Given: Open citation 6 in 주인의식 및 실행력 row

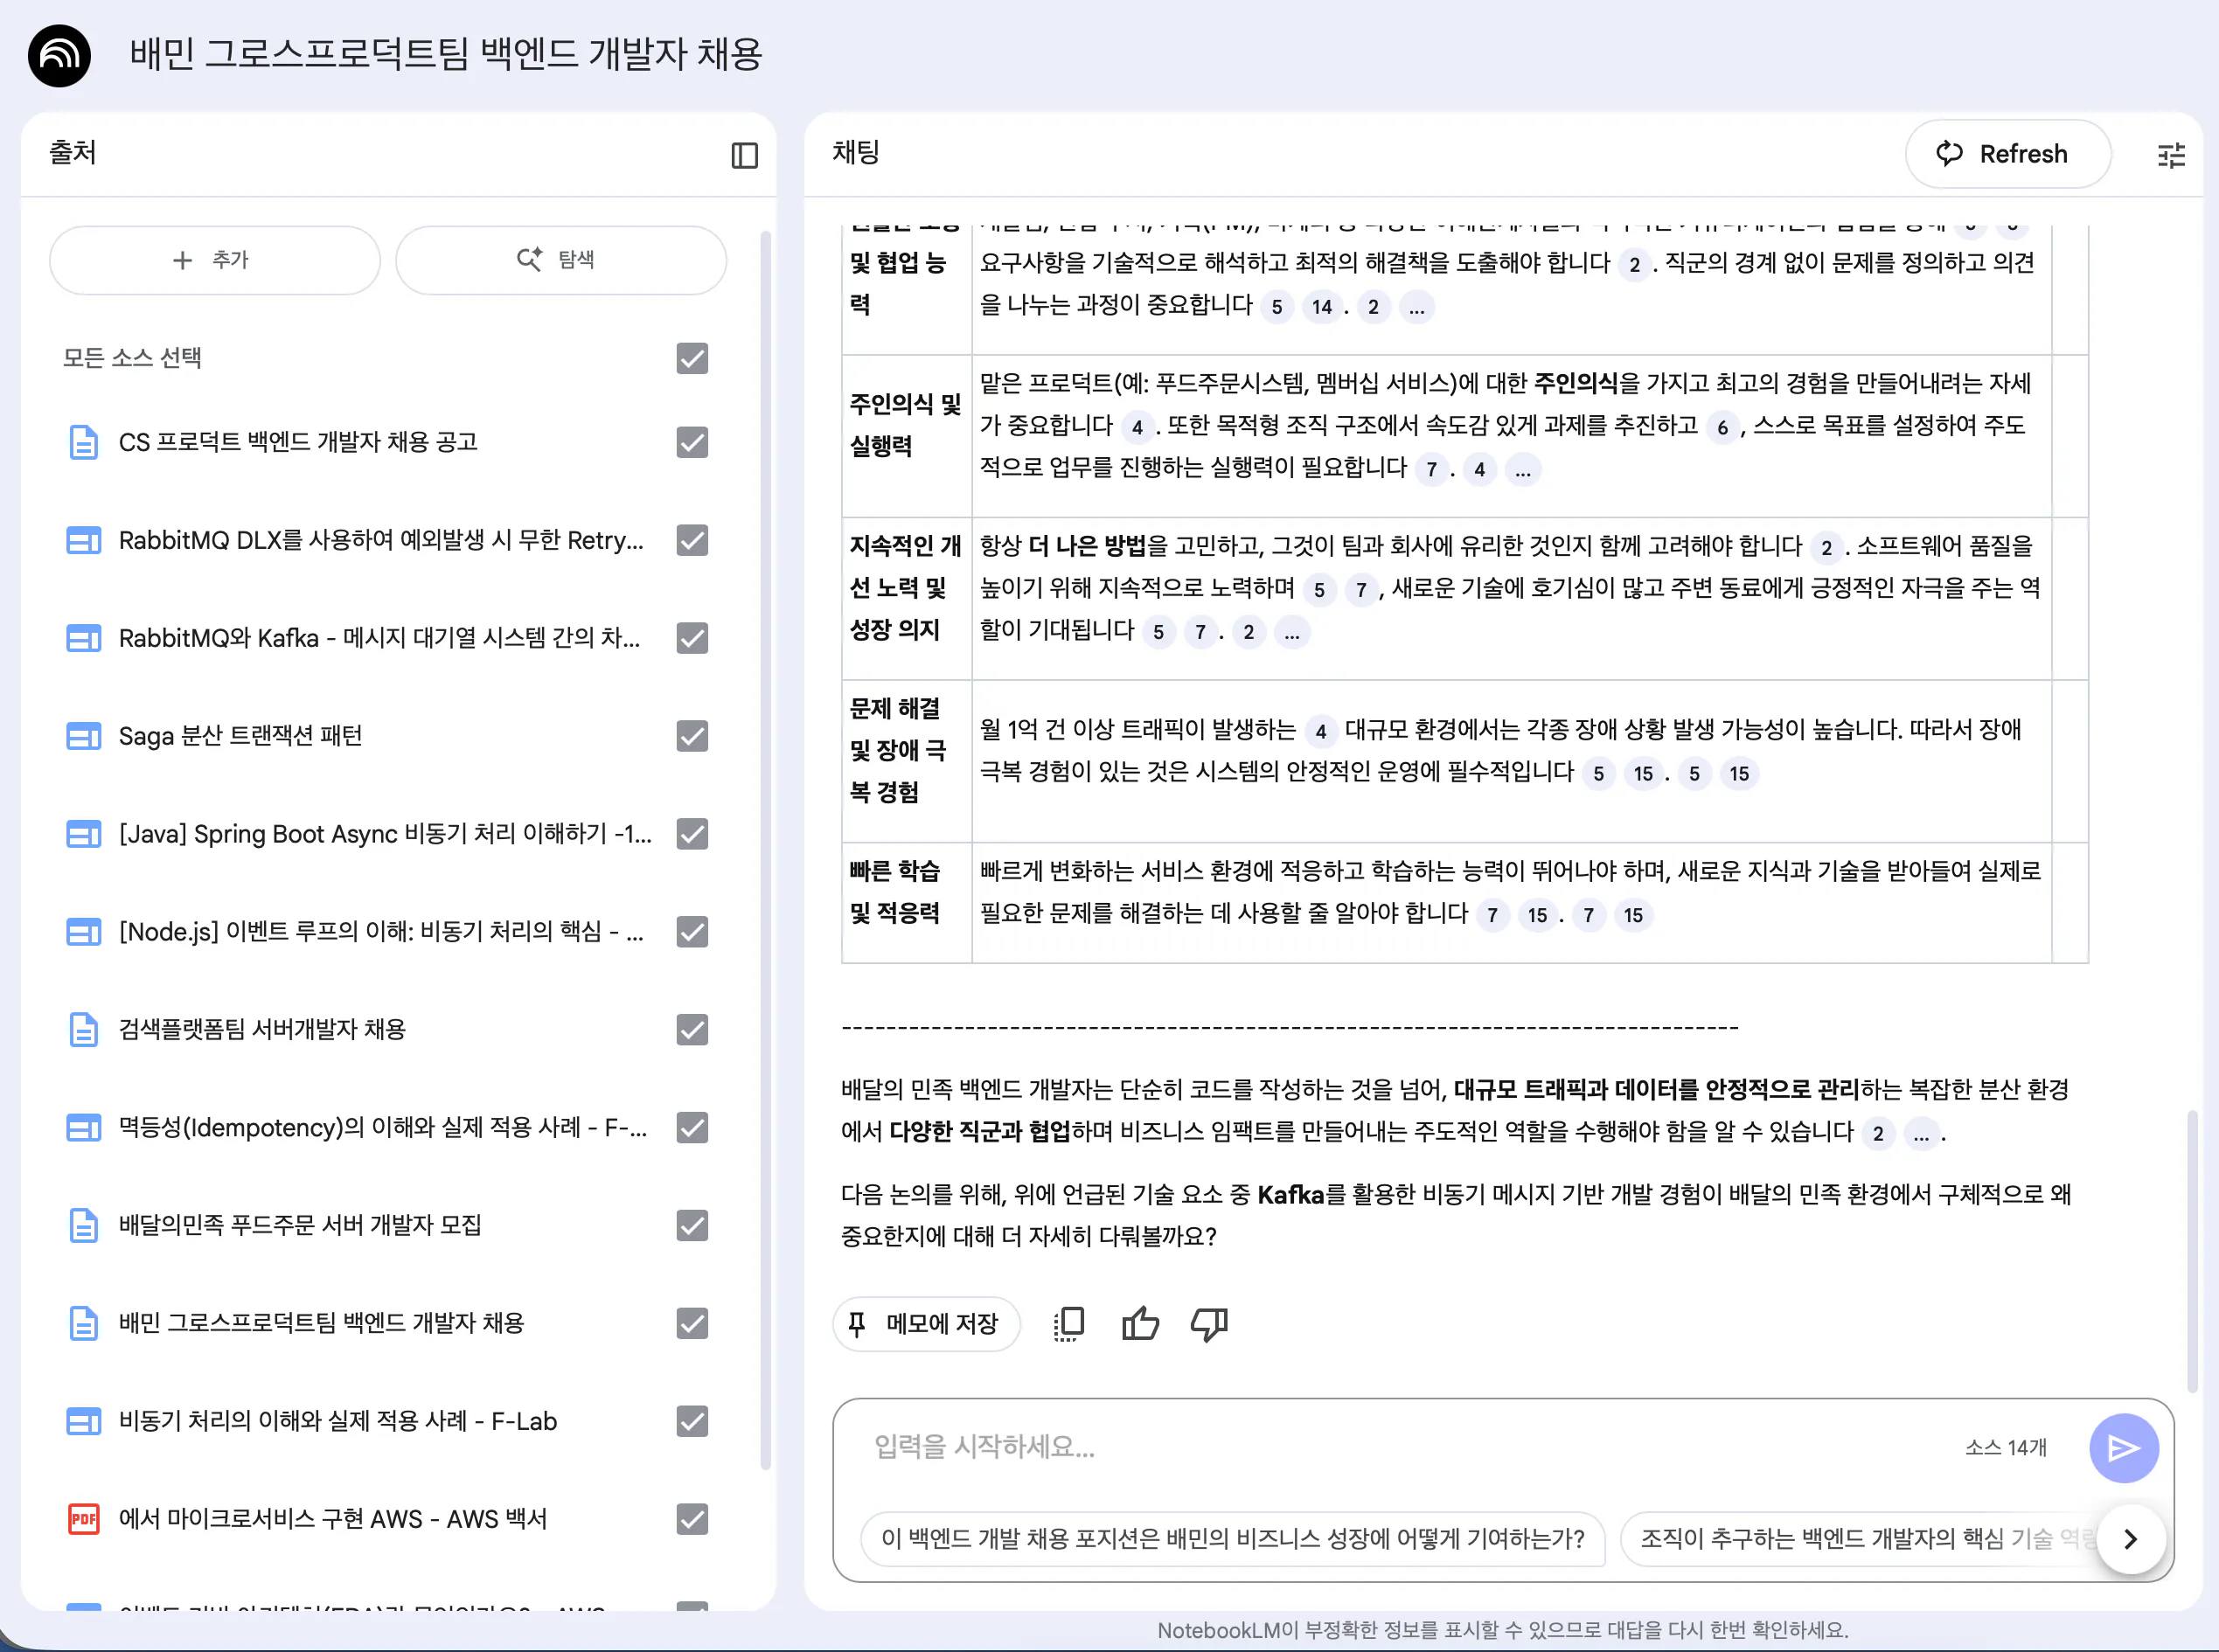Looking at the screenshot, I should (1722, 429).
